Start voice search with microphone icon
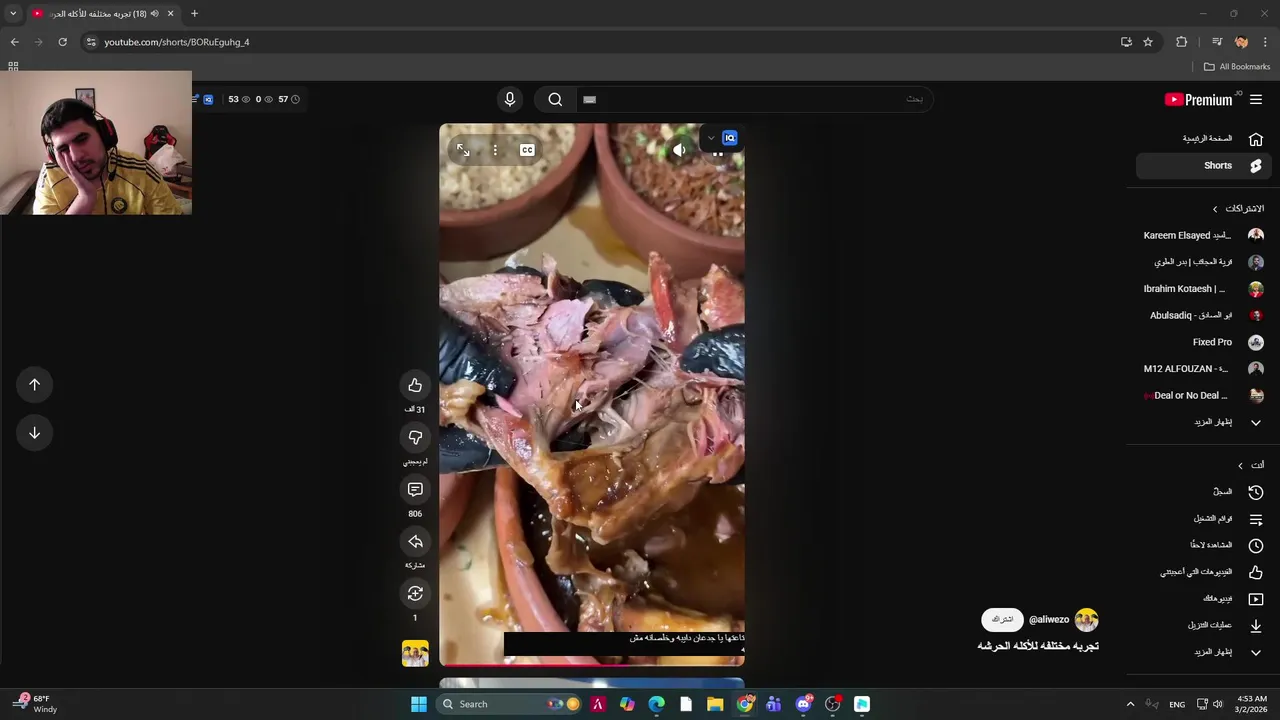Screen dimensions: 1280x720 tap(510, 99)
